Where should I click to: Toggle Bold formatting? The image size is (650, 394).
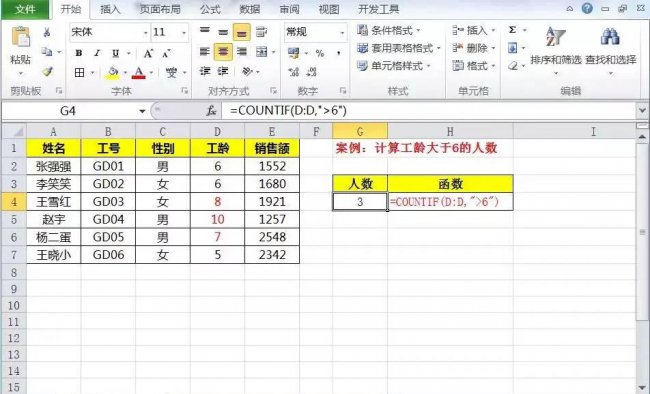coord(79,53)
